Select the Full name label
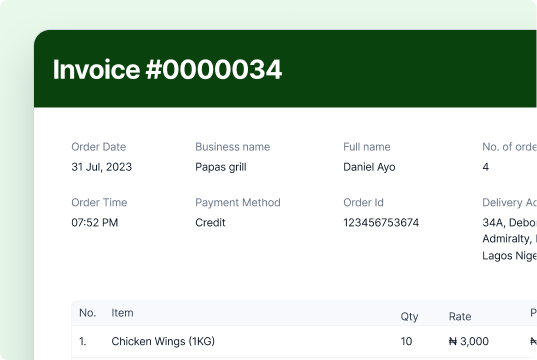Image resolution: width=537 pixels, height=360 pixels. [367, 147]
